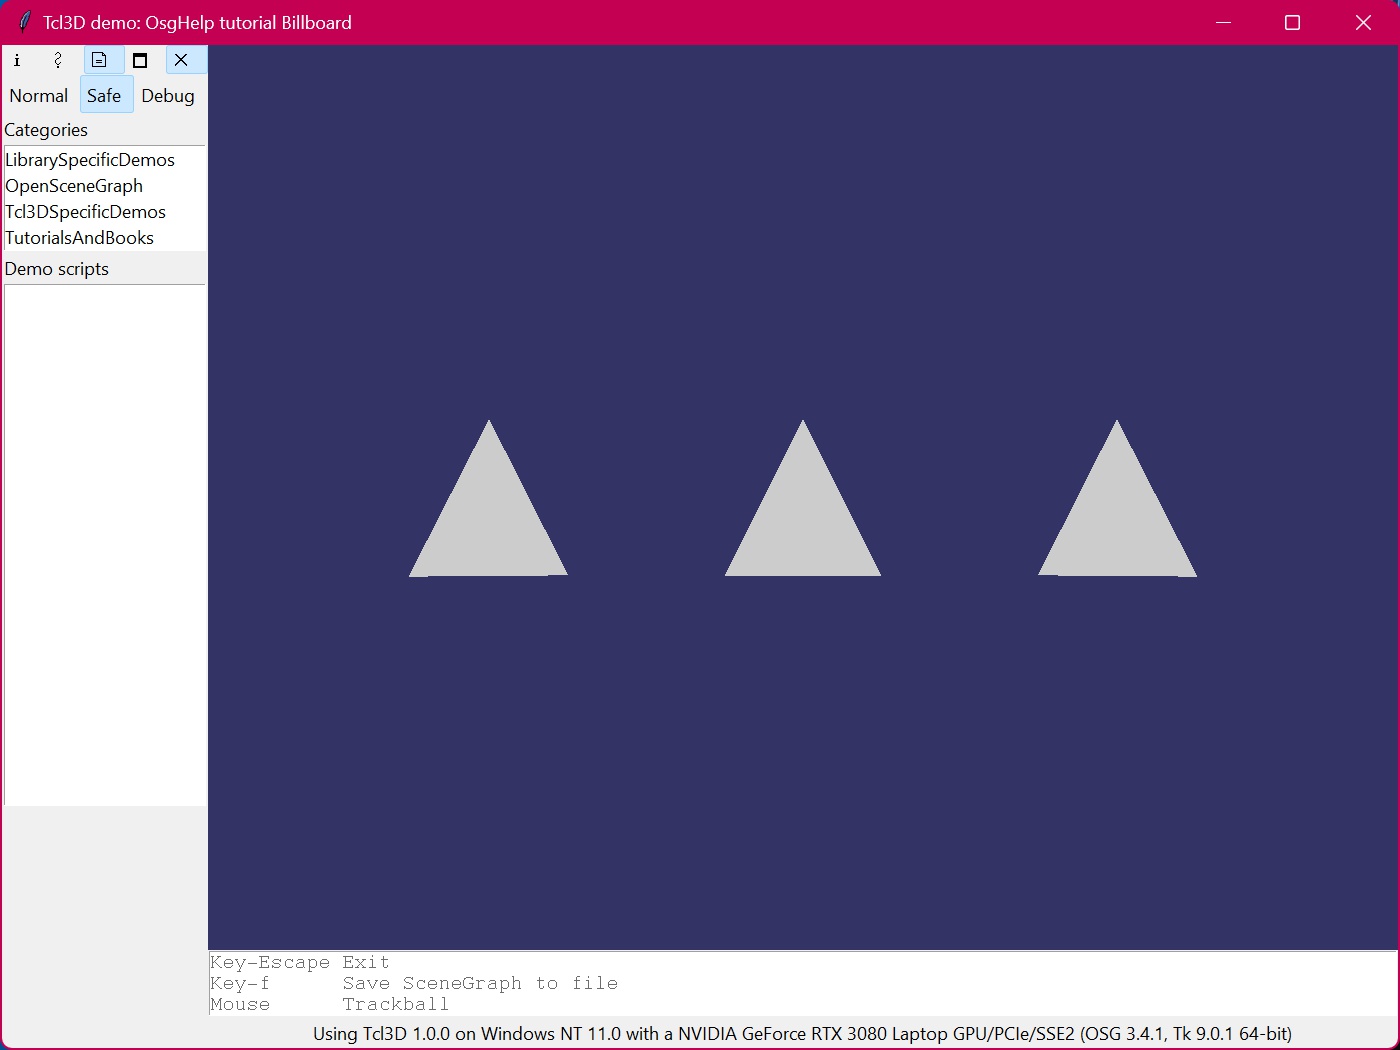Click the Tcl feather icon in the title bar
The height and width of the screenshot is (1050, 1400).
tap(24, 22)
